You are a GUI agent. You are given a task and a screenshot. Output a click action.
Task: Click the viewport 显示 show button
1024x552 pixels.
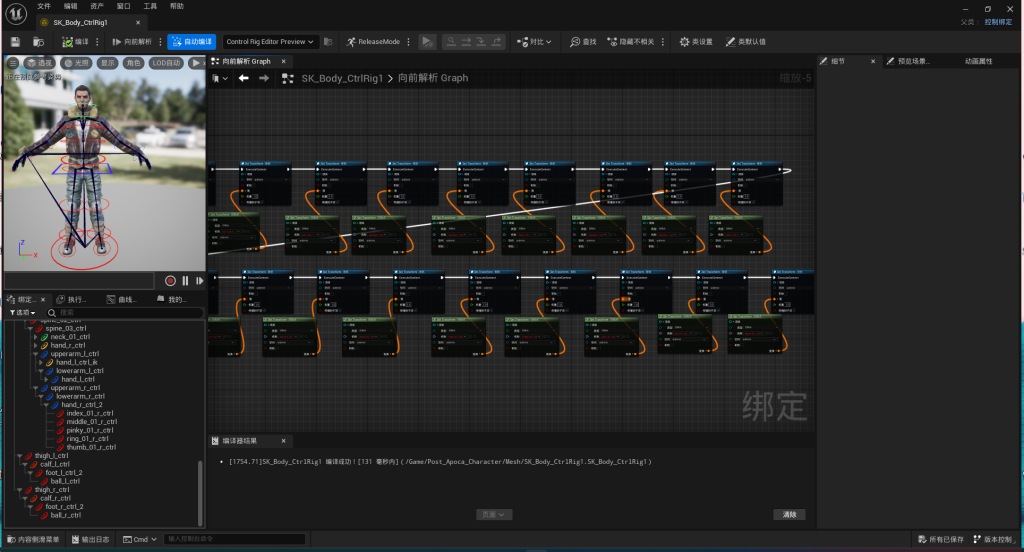pyautogui.click(x=108, y=63)
